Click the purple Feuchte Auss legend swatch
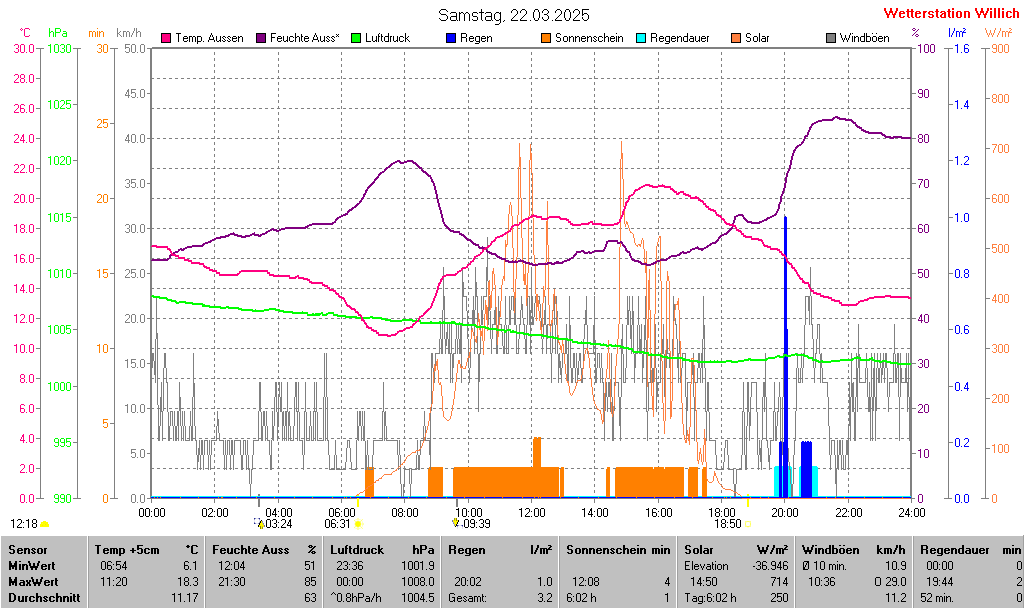 pyautogui.click(x=261, y=38)
